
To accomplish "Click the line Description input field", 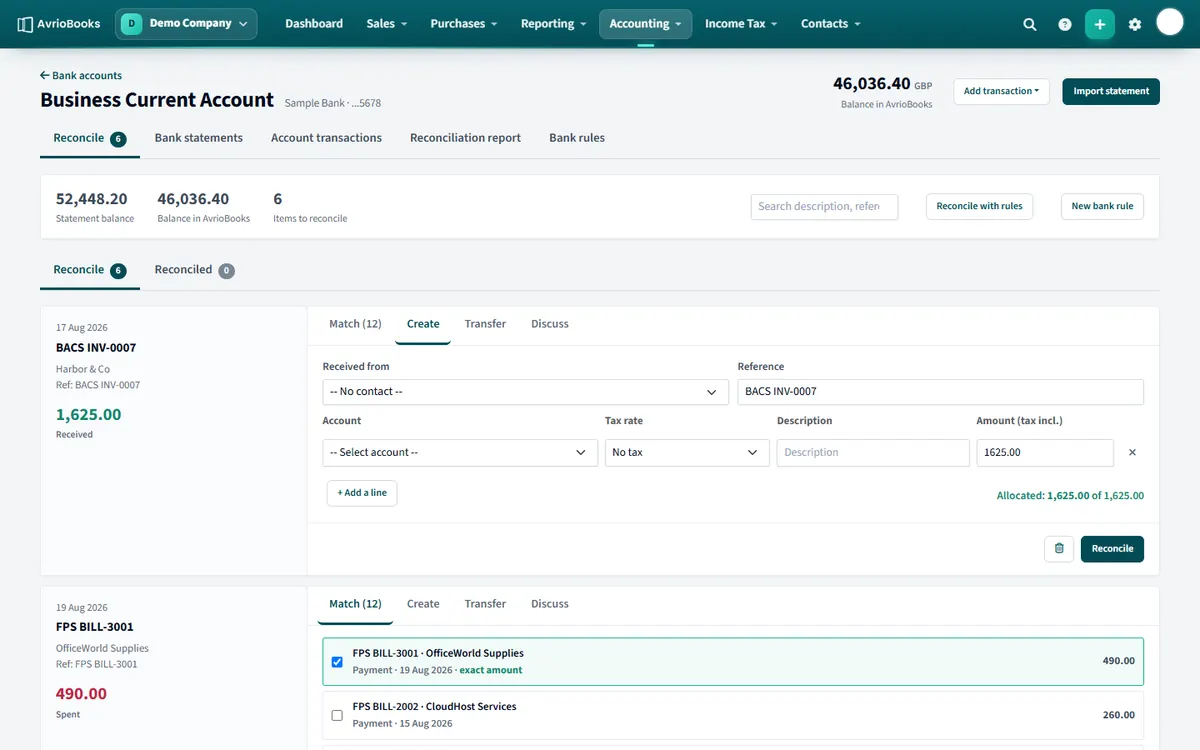I will (x=873, y=453).
